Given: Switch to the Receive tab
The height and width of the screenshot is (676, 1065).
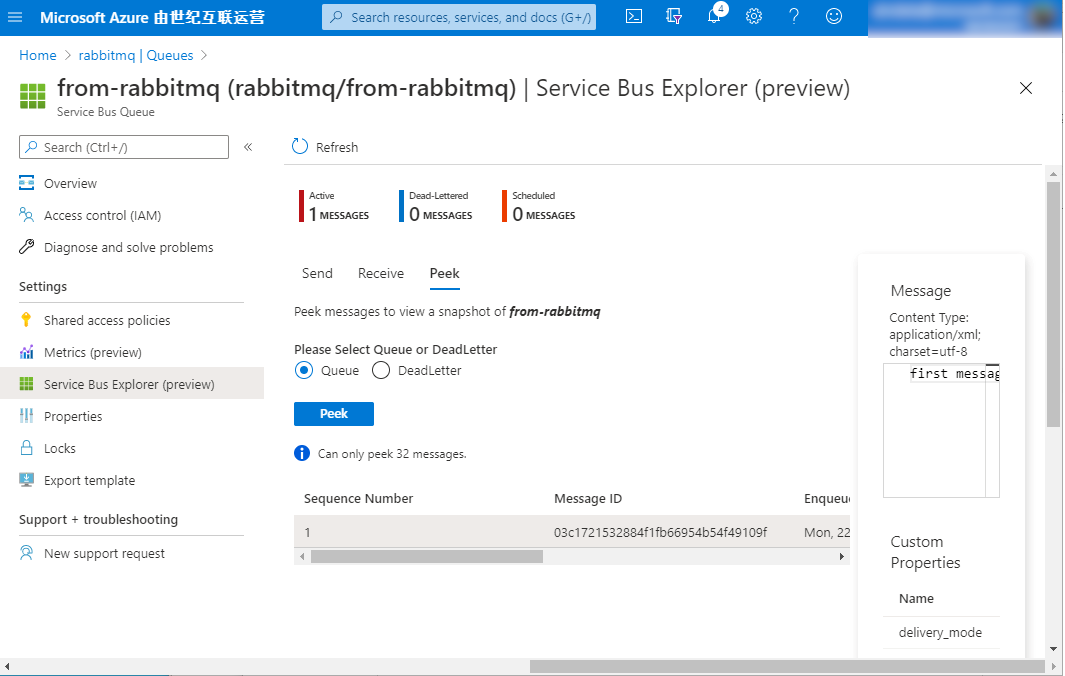Looking at the screenshot, I should tap(381, 273).
